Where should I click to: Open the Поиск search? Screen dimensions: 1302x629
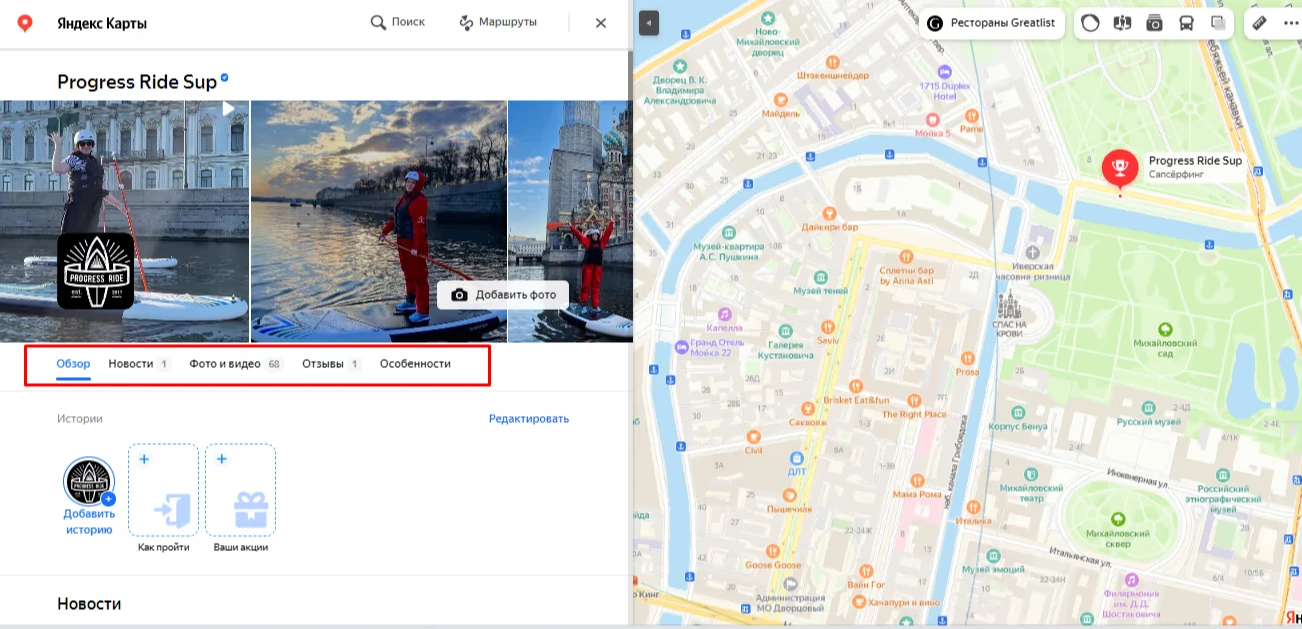(398, 22)
